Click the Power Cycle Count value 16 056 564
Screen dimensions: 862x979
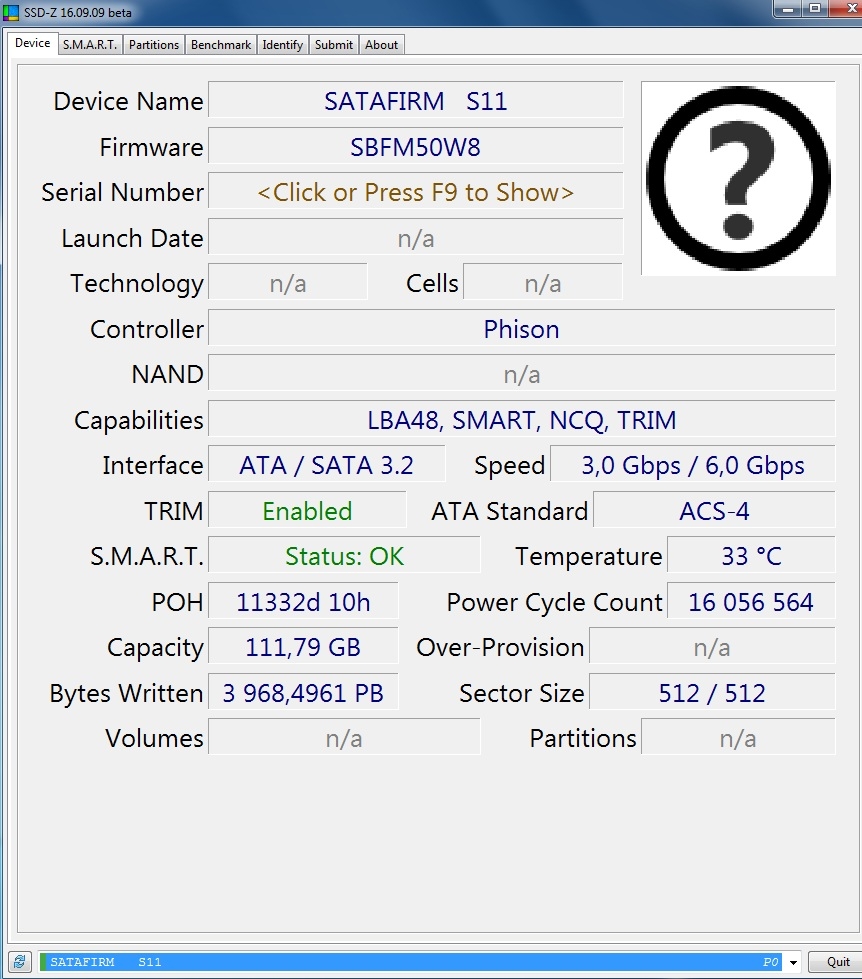[751, 602]
